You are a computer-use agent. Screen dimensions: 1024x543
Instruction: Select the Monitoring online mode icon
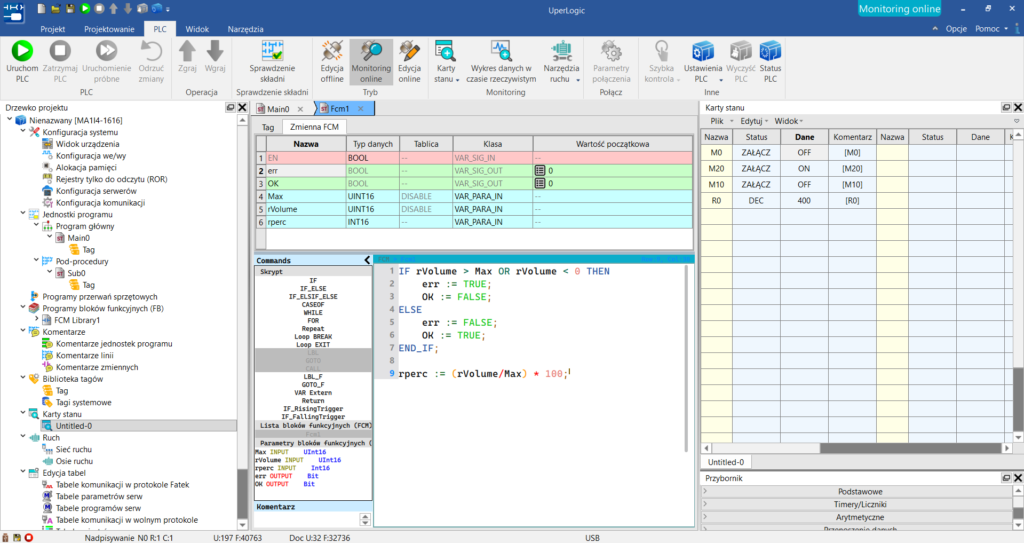[x=371, y=51]
